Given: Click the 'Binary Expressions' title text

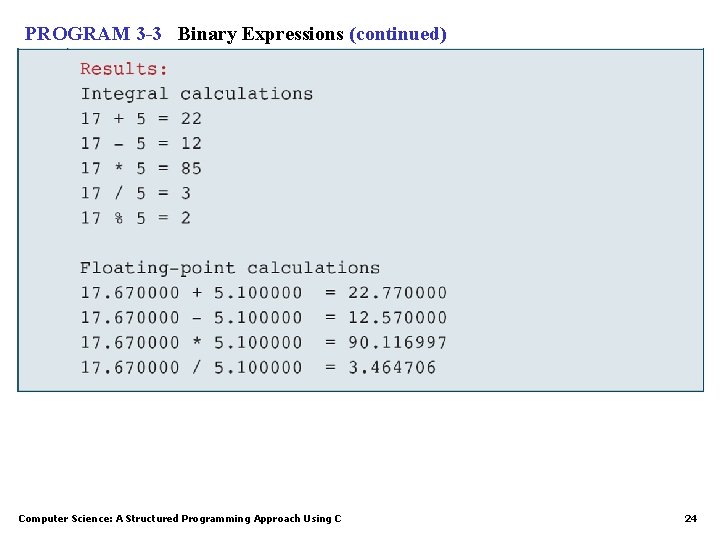Looking at the screenshot, I should pyautogui.click(x=260, y=35).
